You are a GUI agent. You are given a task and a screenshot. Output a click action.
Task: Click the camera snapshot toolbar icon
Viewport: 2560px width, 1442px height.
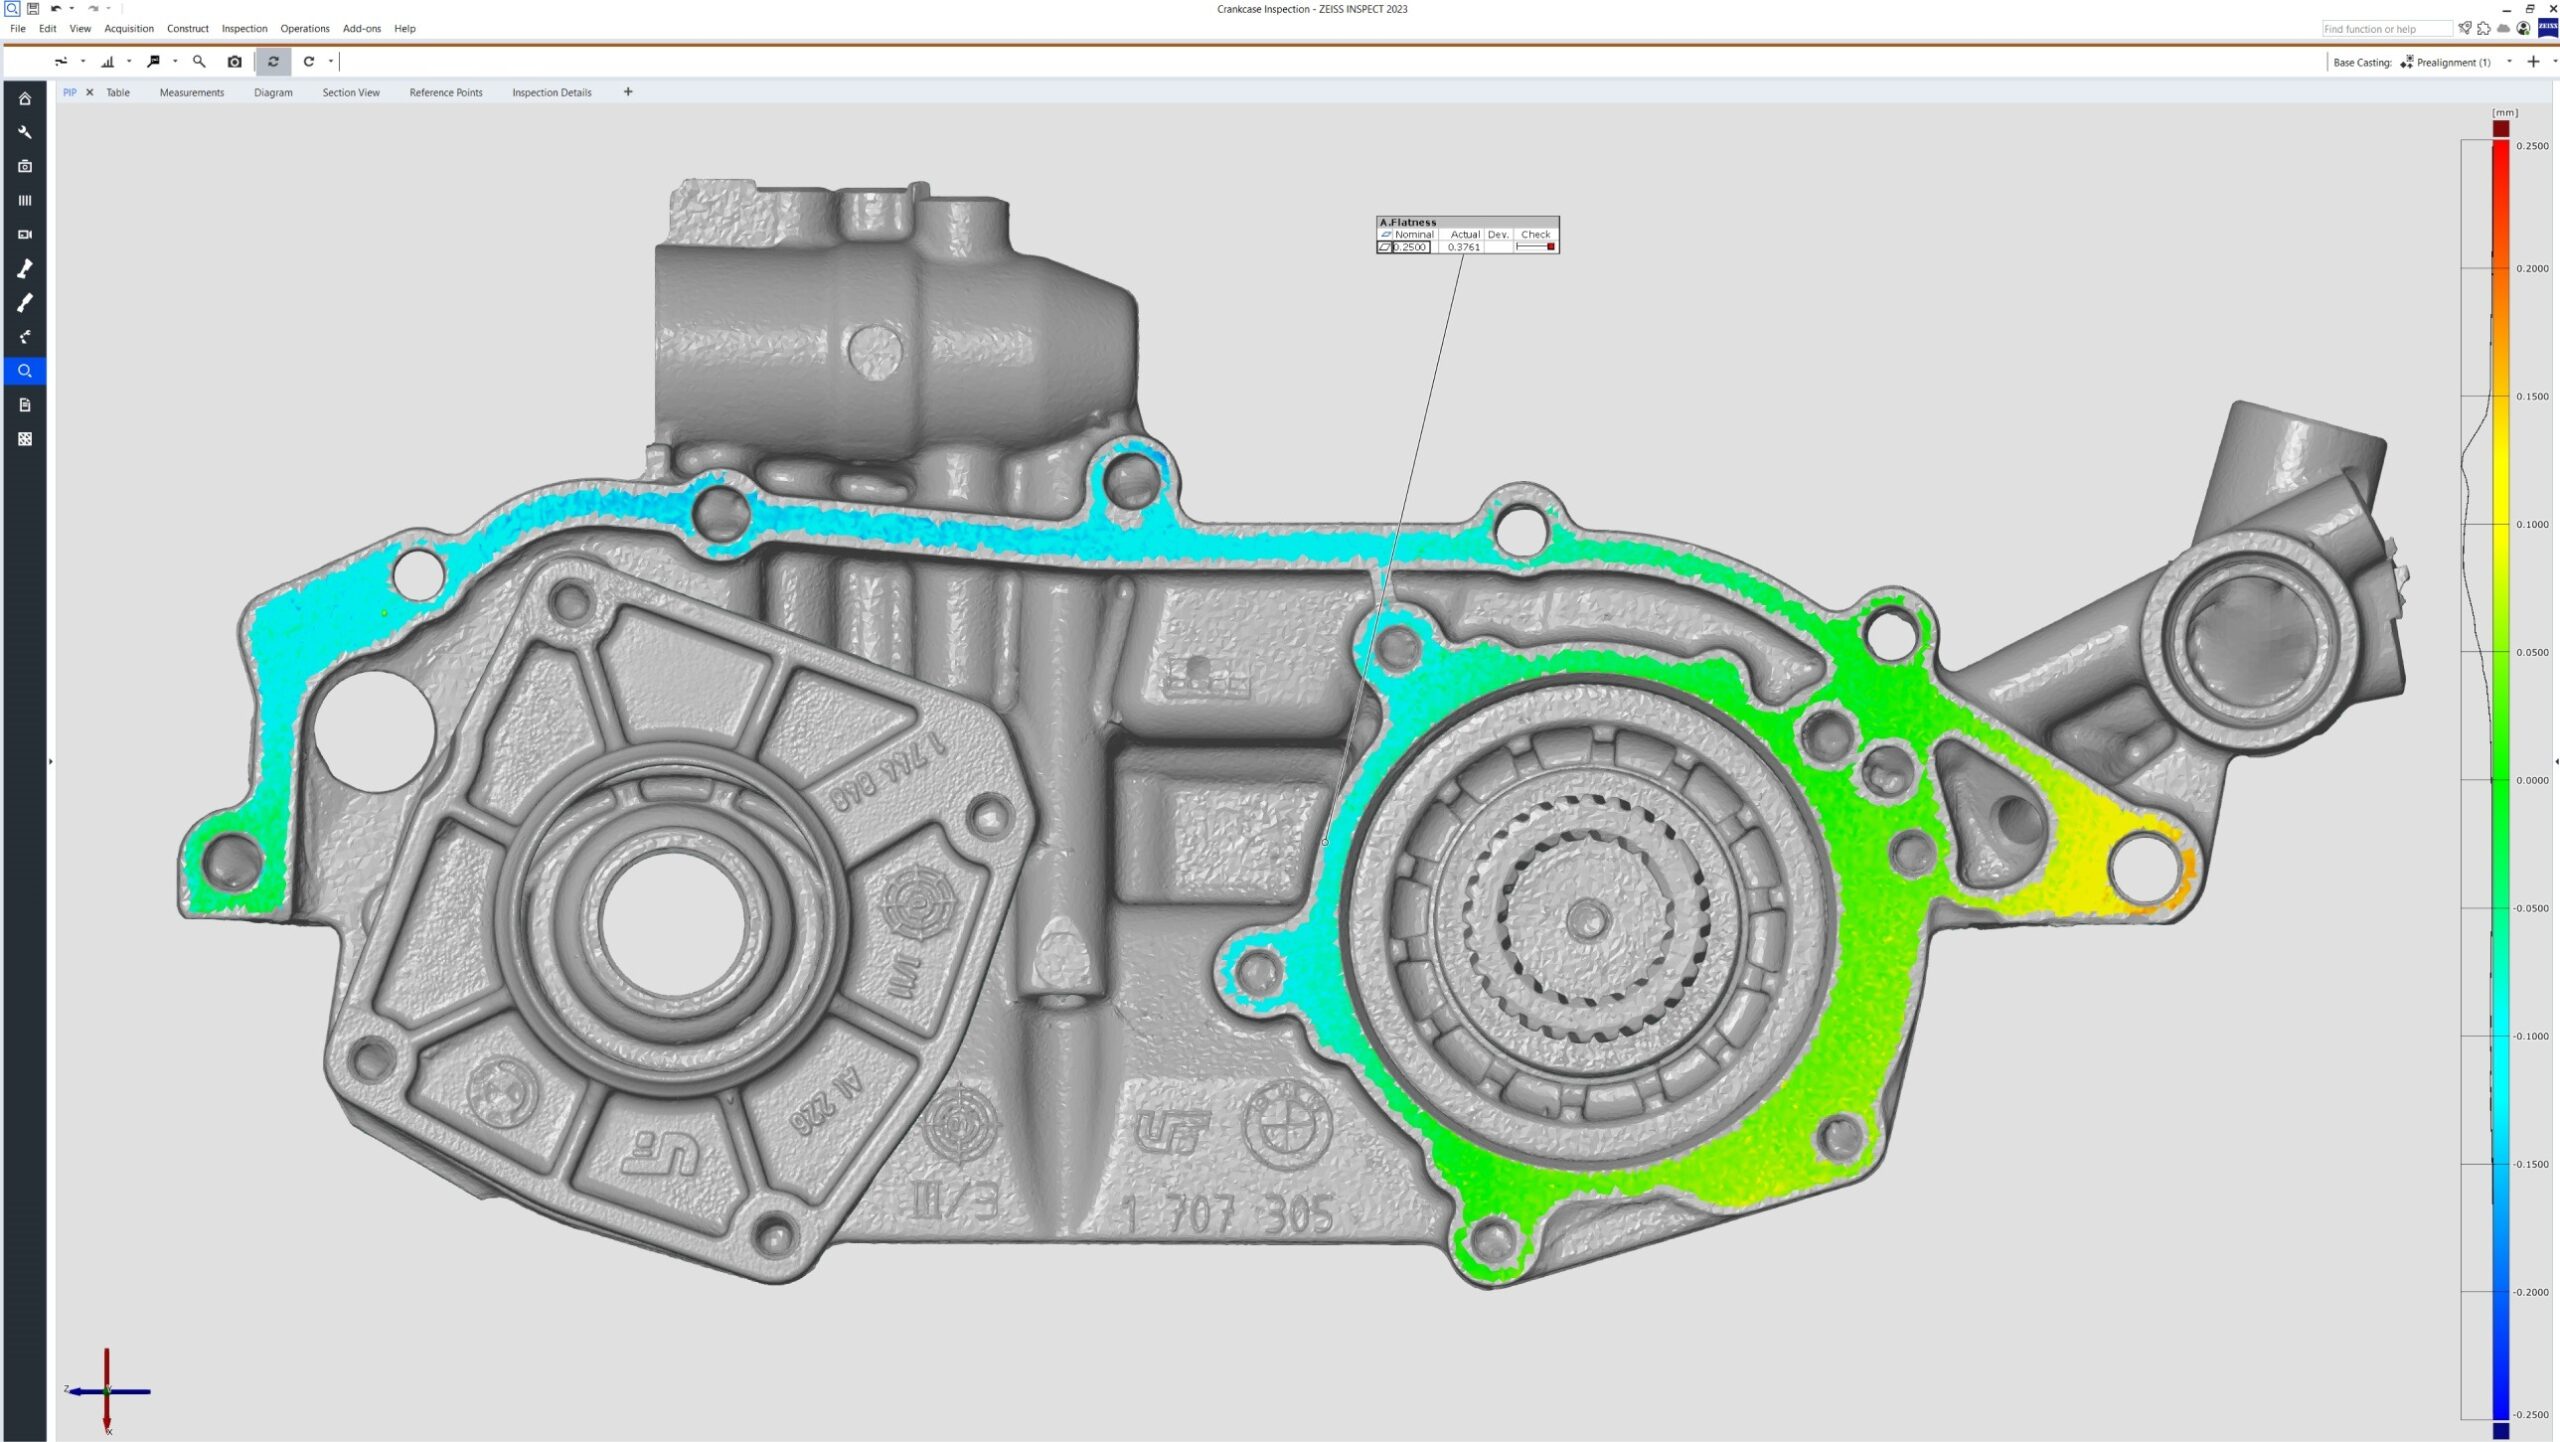click(x=234, y=62)
